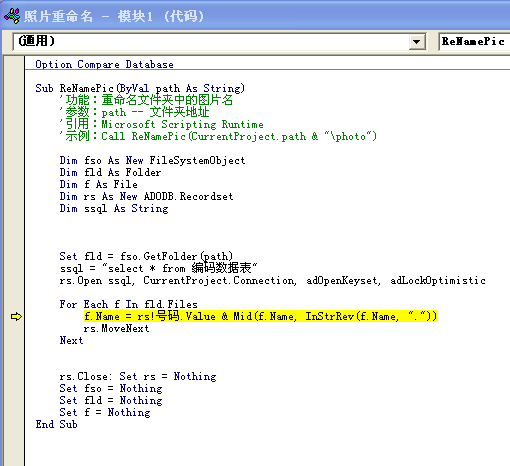Click the Dim fso As New FileSystemObject line
This screenshot has width=510, height=466.
click(152, 160)
